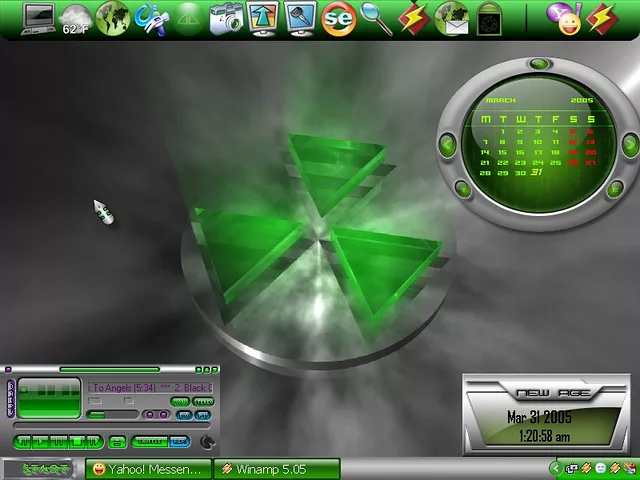Select day 27 in the calendar
Screen dimensions: 640x480
[591, 162]
